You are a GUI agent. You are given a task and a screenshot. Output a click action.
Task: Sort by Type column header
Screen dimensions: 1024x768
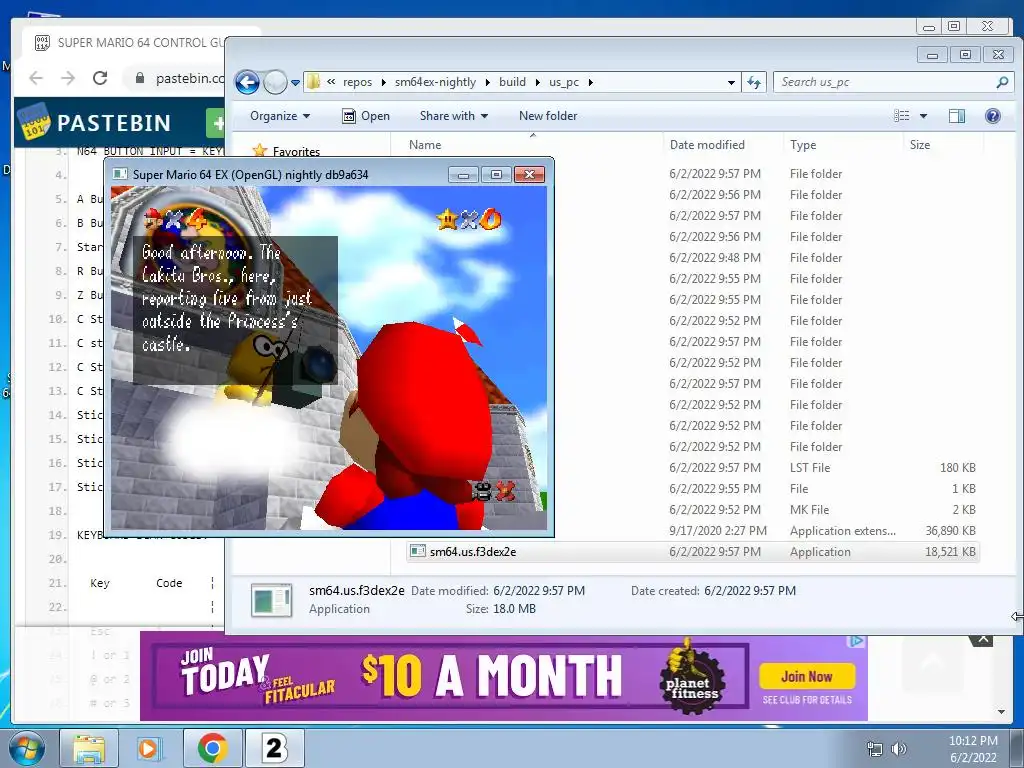803,145
